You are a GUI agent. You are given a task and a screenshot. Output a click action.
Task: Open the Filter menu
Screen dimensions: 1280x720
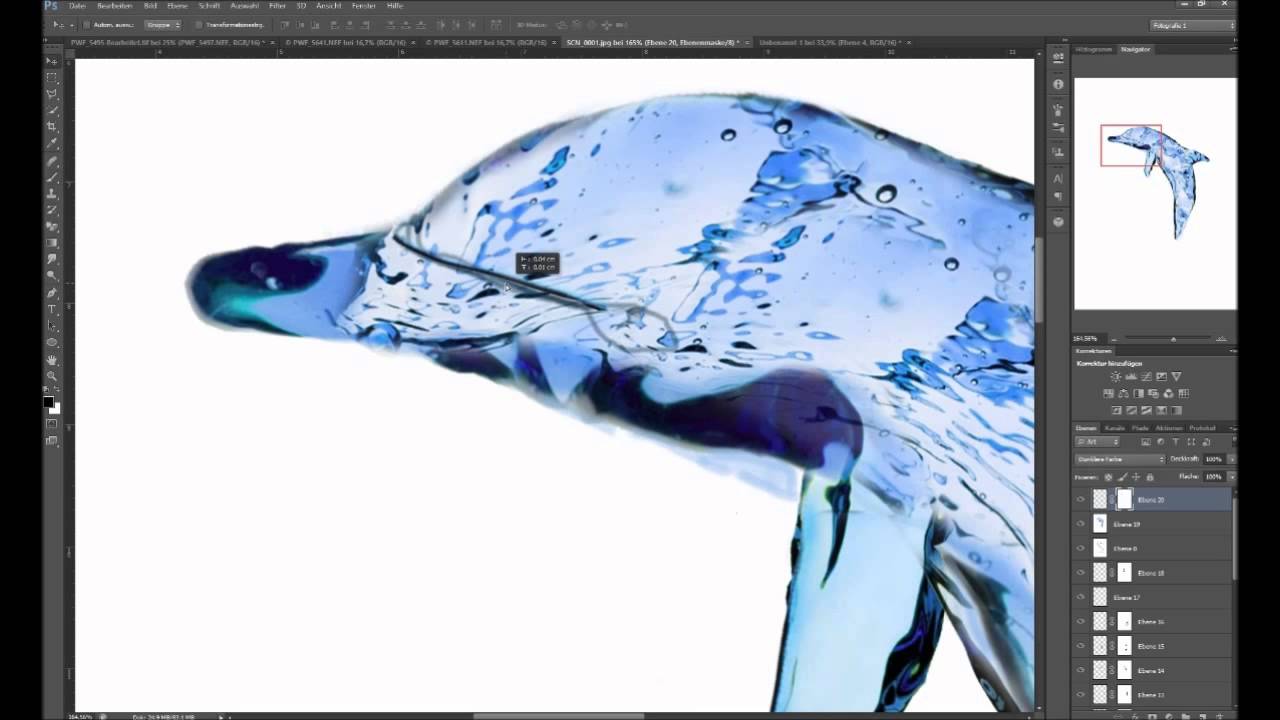tap(277, 6)
